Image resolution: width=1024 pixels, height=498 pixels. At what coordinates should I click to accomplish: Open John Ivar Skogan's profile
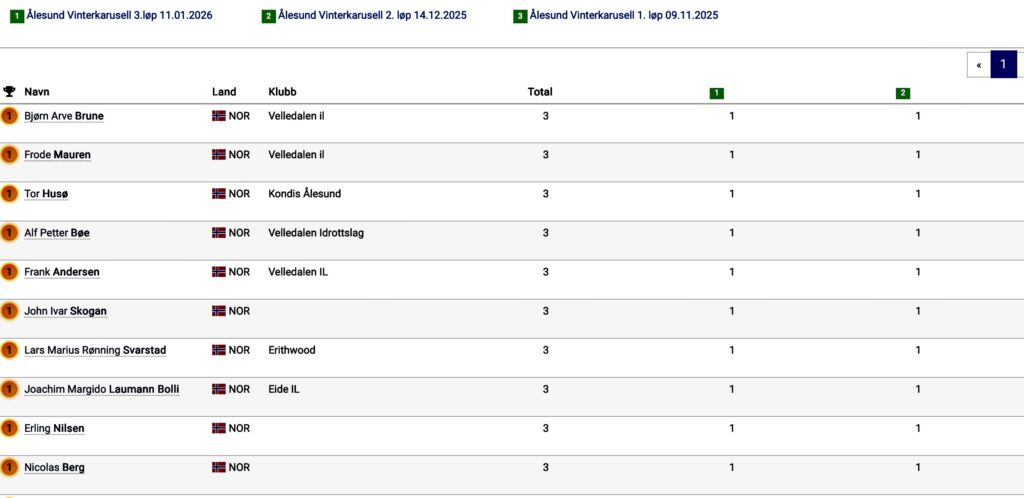pos(65,311)
